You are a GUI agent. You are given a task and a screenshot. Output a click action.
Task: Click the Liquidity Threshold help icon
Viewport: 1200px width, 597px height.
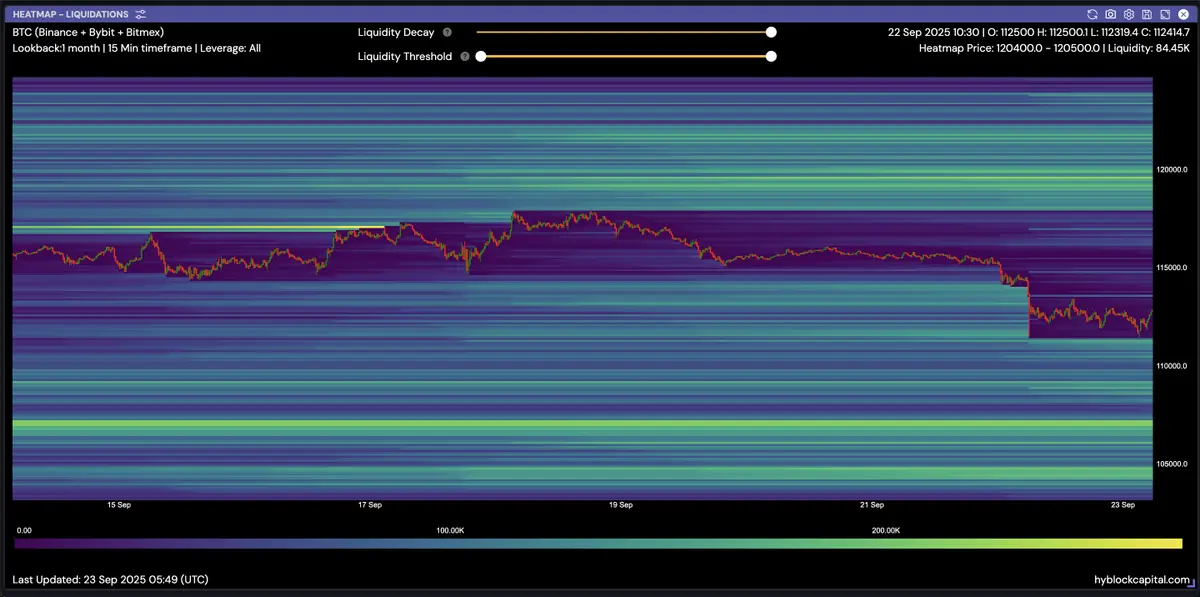465,57
